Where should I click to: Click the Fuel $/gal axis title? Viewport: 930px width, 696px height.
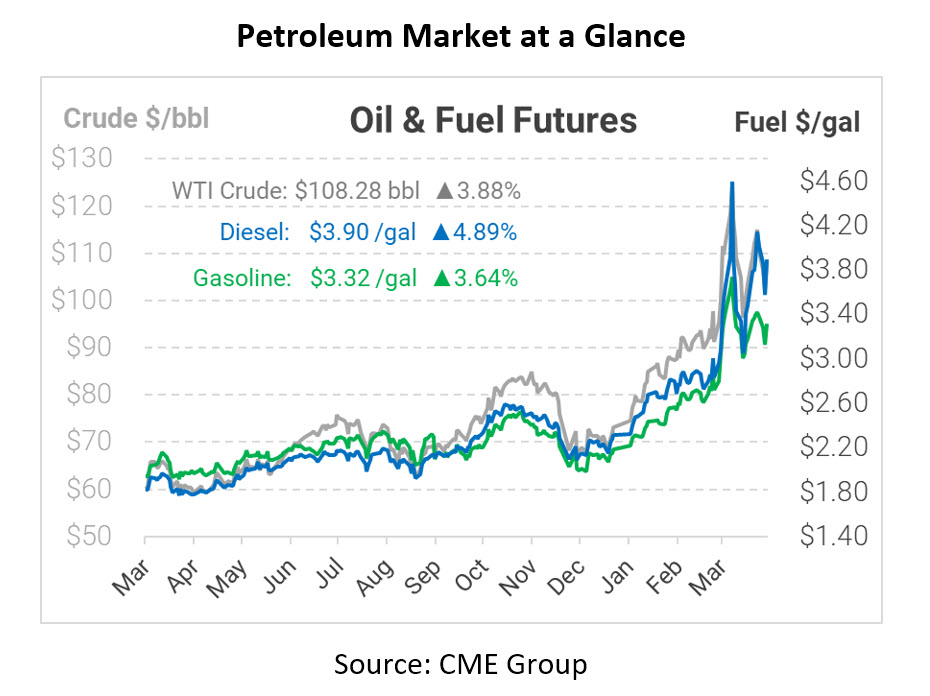(797, 122)
